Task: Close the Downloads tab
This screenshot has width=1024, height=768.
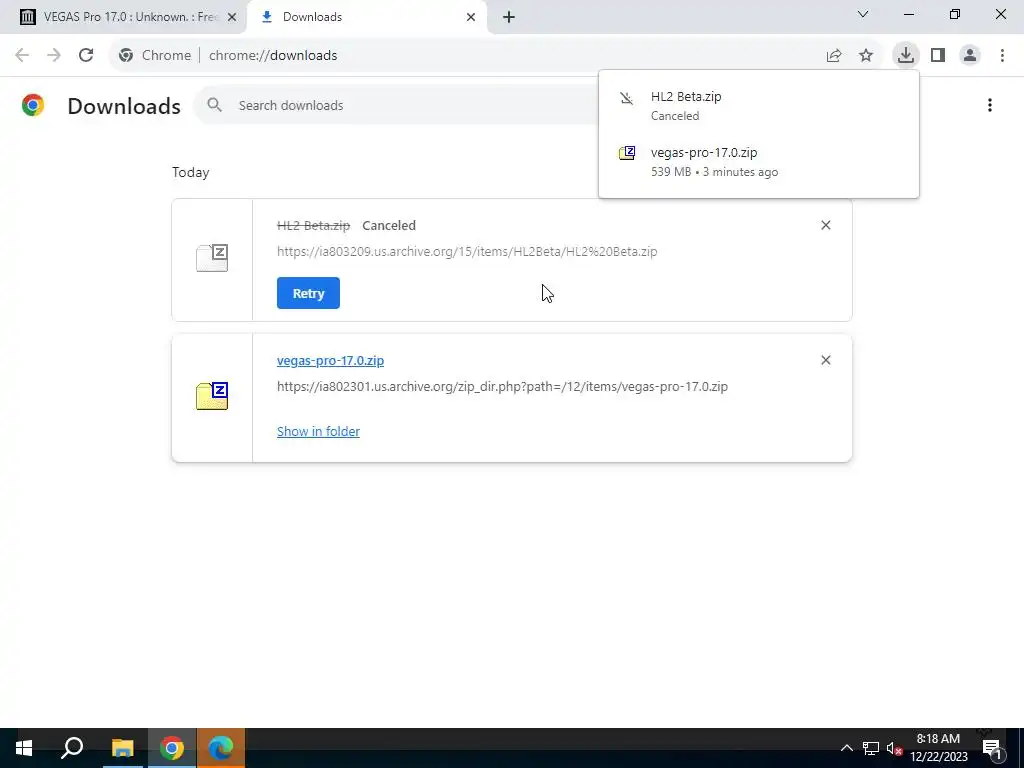Action: (x=471, y=17)
